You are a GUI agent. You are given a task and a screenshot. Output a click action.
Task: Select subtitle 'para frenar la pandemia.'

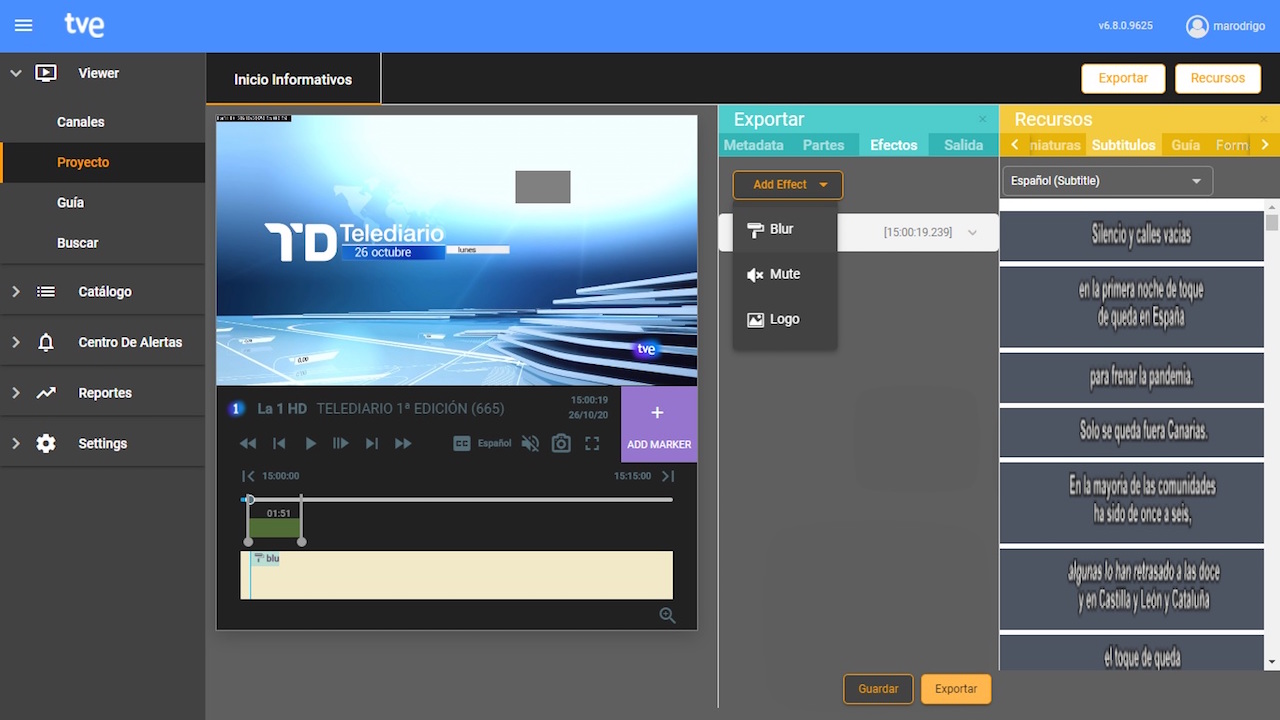[1132, 378]
